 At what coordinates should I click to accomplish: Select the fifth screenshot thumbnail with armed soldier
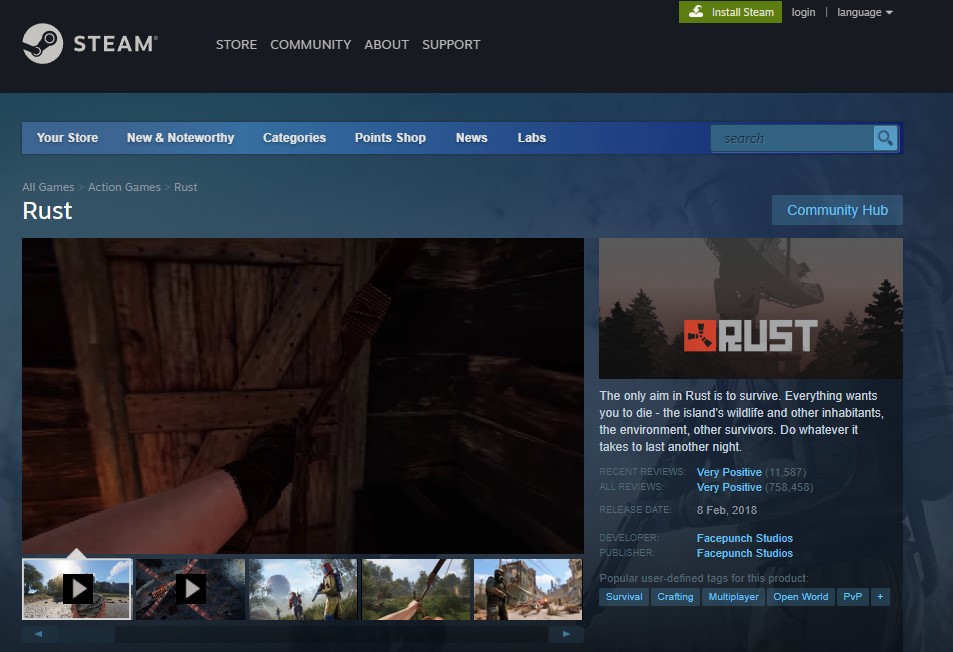point(528,589)
